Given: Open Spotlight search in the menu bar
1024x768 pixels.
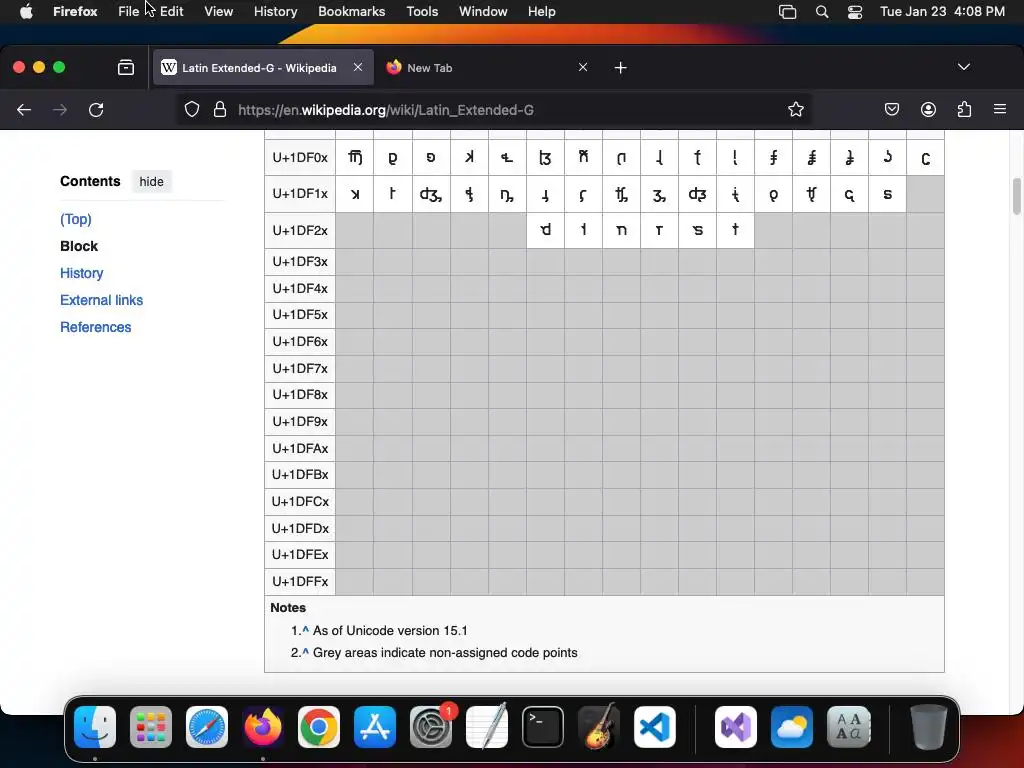Looking at the screenshot, I should pos(822,12).
